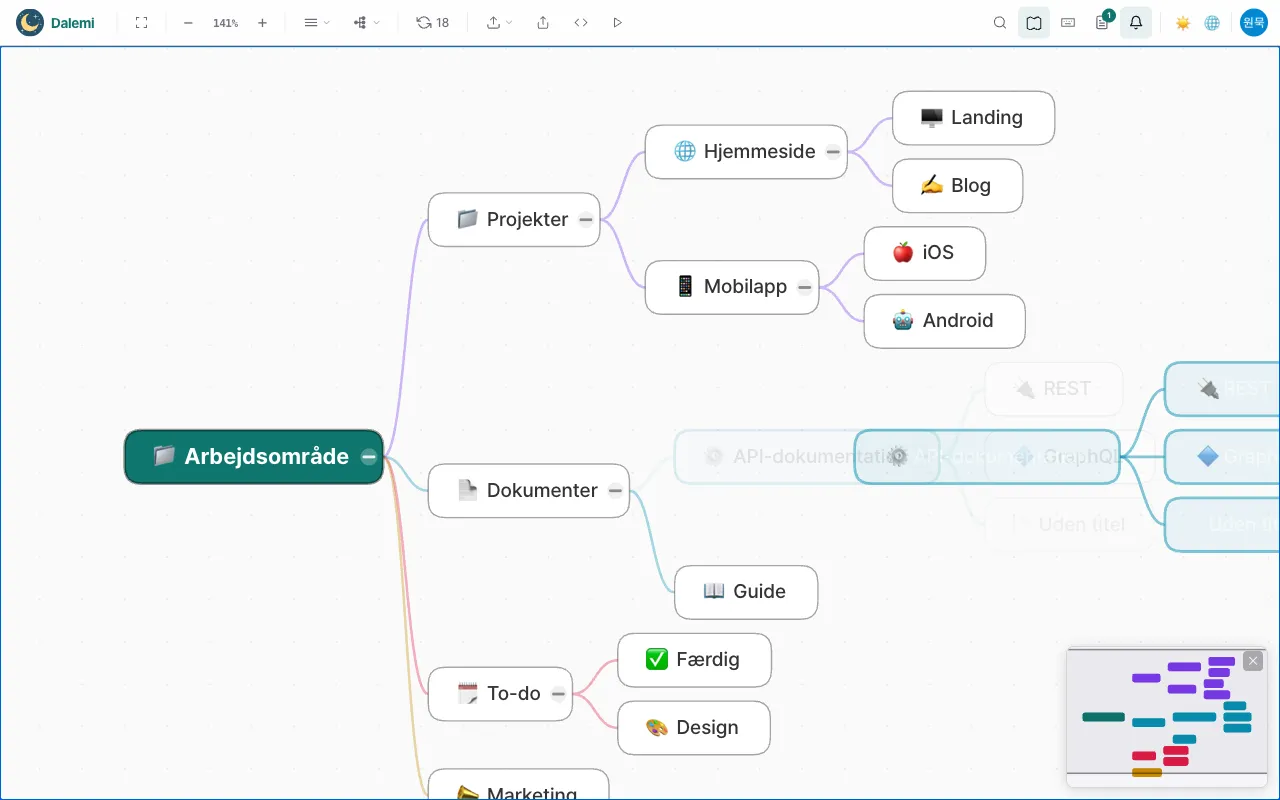The image size is (1280, 800).
Task: Select the Guide node
Action: point(746,592)
